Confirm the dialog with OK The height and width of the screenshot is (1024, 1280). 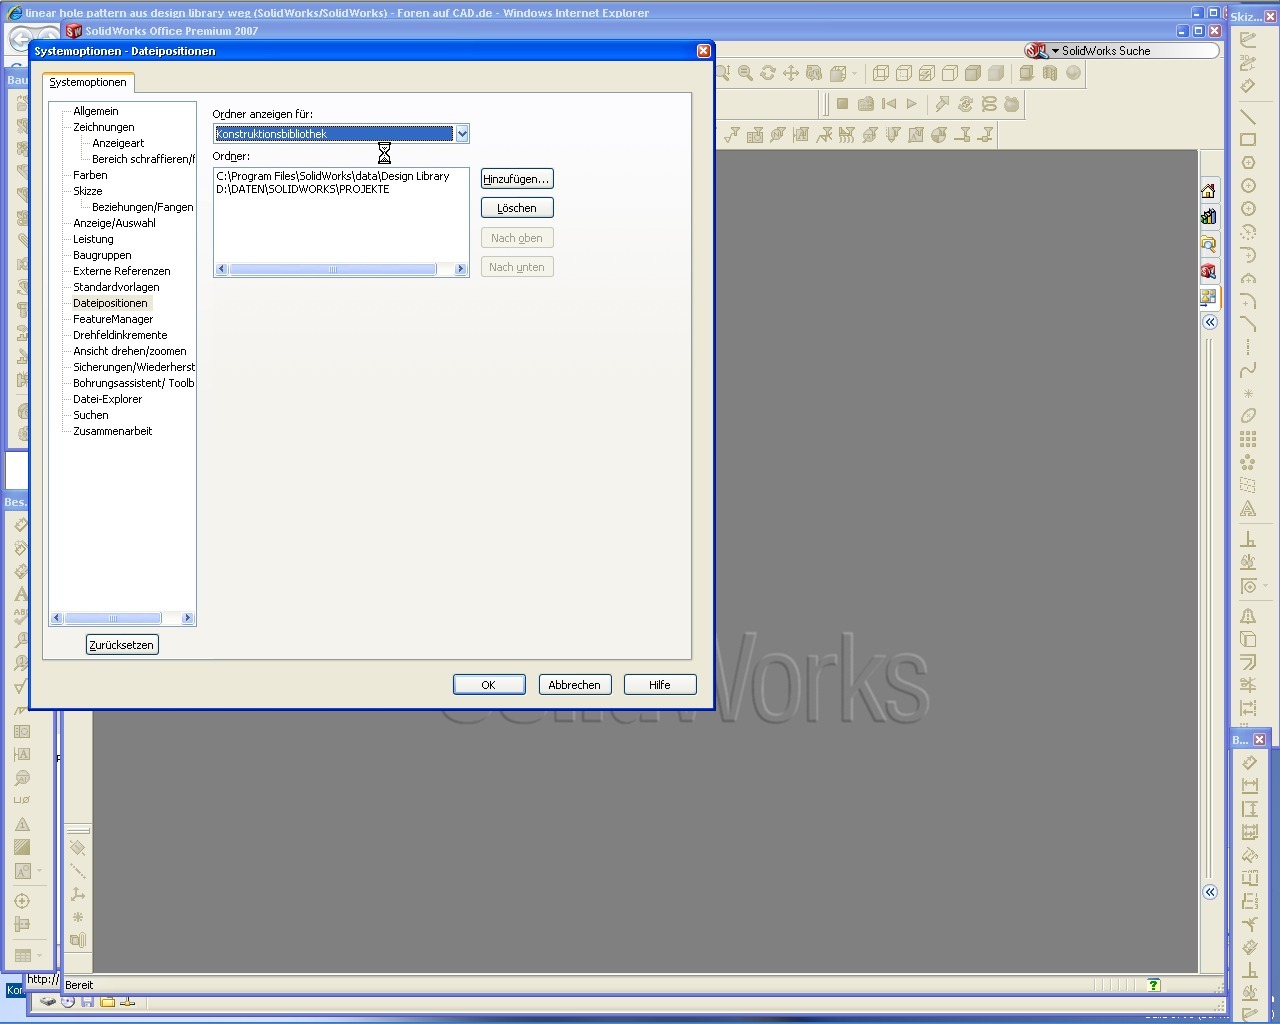pos(489,685)
